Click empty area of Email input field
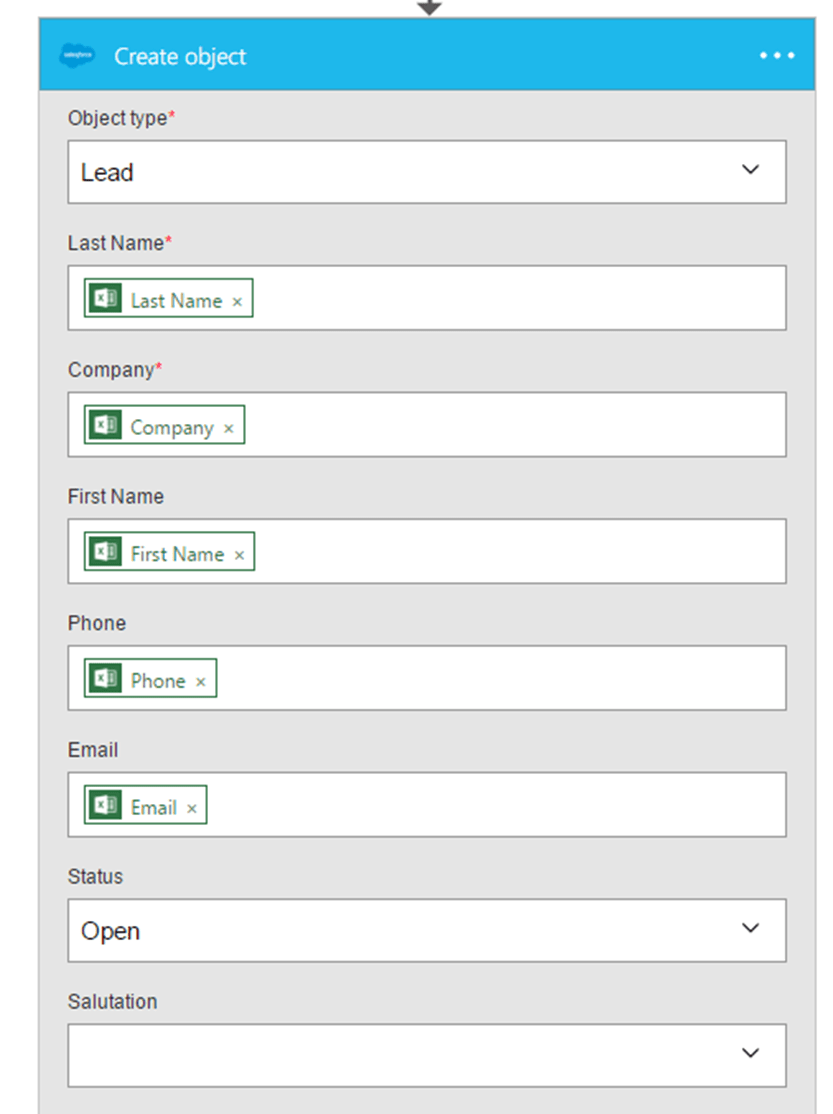The image size is (833, 1114). coord(500,806)
